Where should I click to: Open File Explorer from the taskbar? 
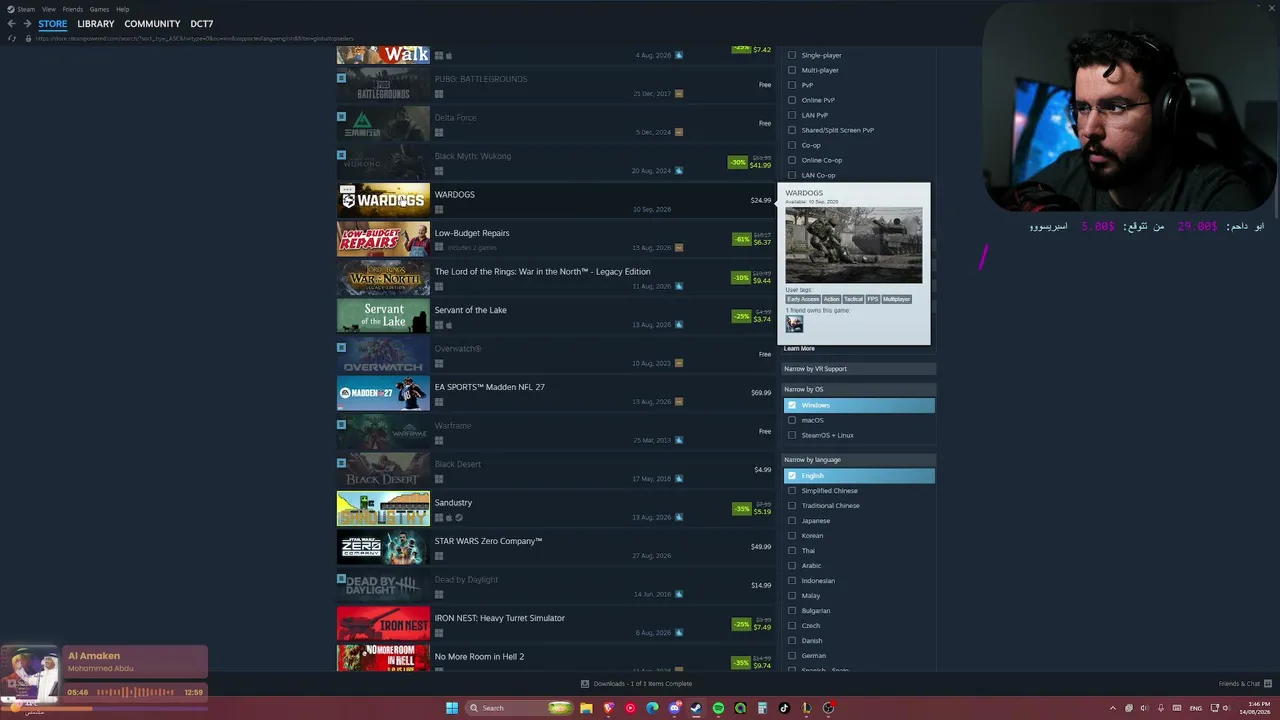click(x=586, y=708)
